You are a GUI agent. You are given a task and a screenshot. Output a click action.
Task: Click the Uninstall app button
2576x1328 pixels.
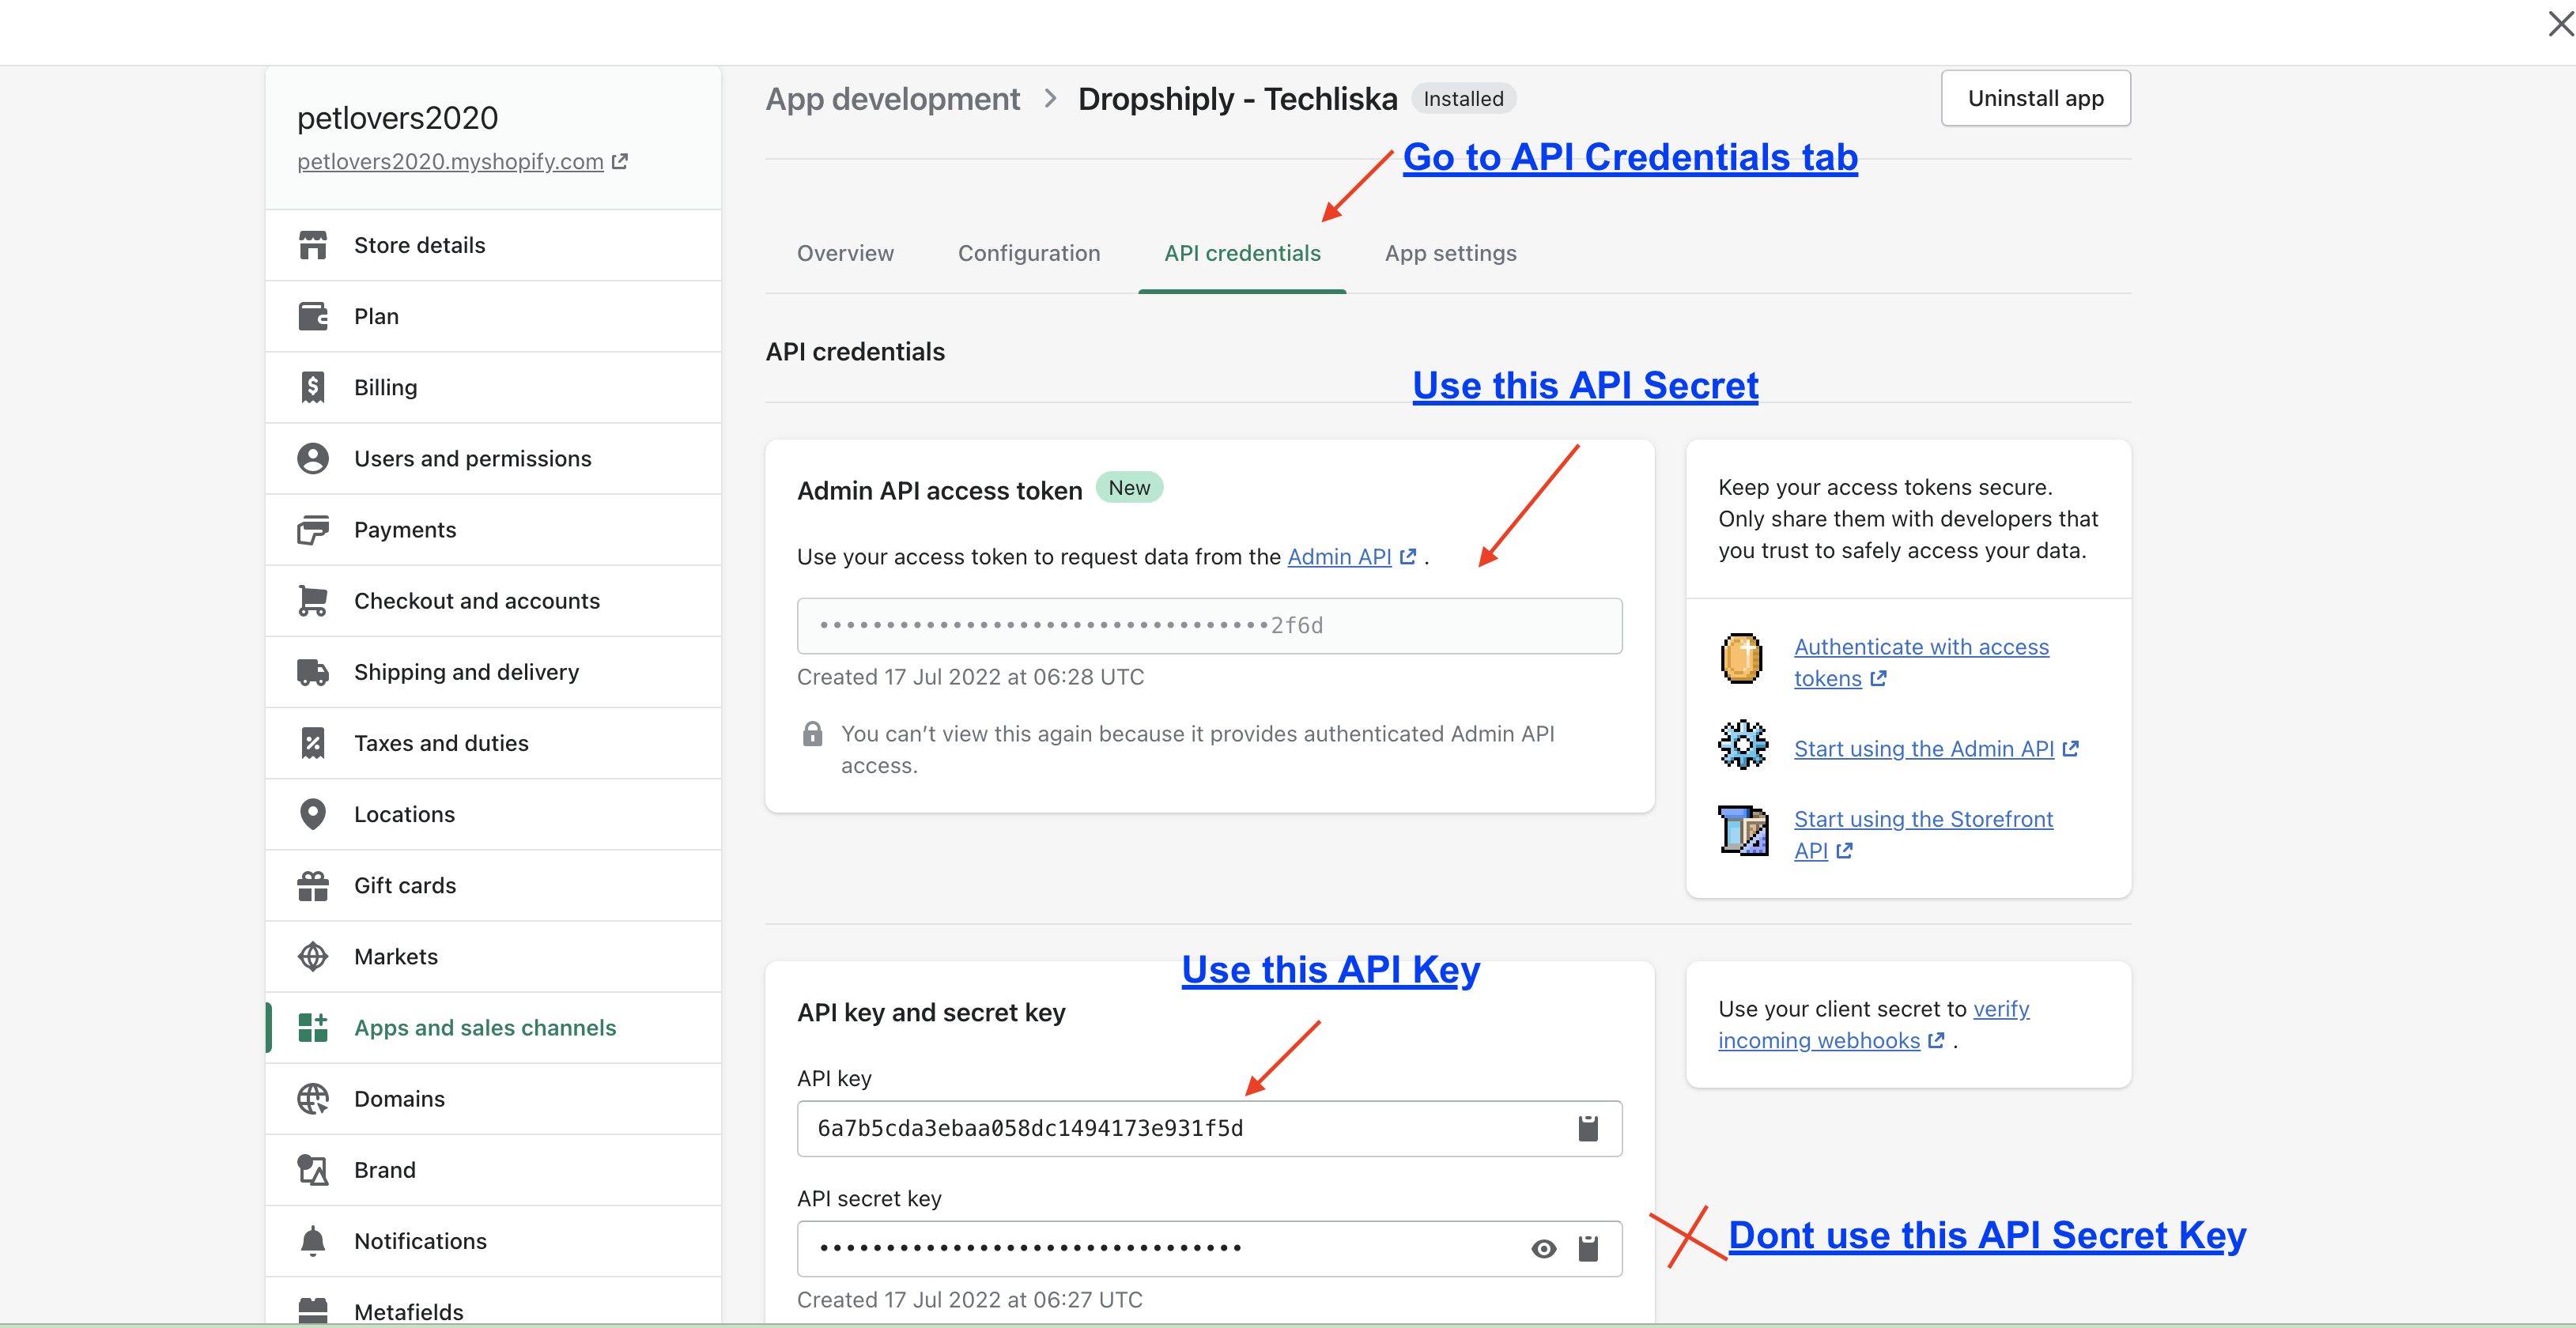click(x=2035, y=98)
